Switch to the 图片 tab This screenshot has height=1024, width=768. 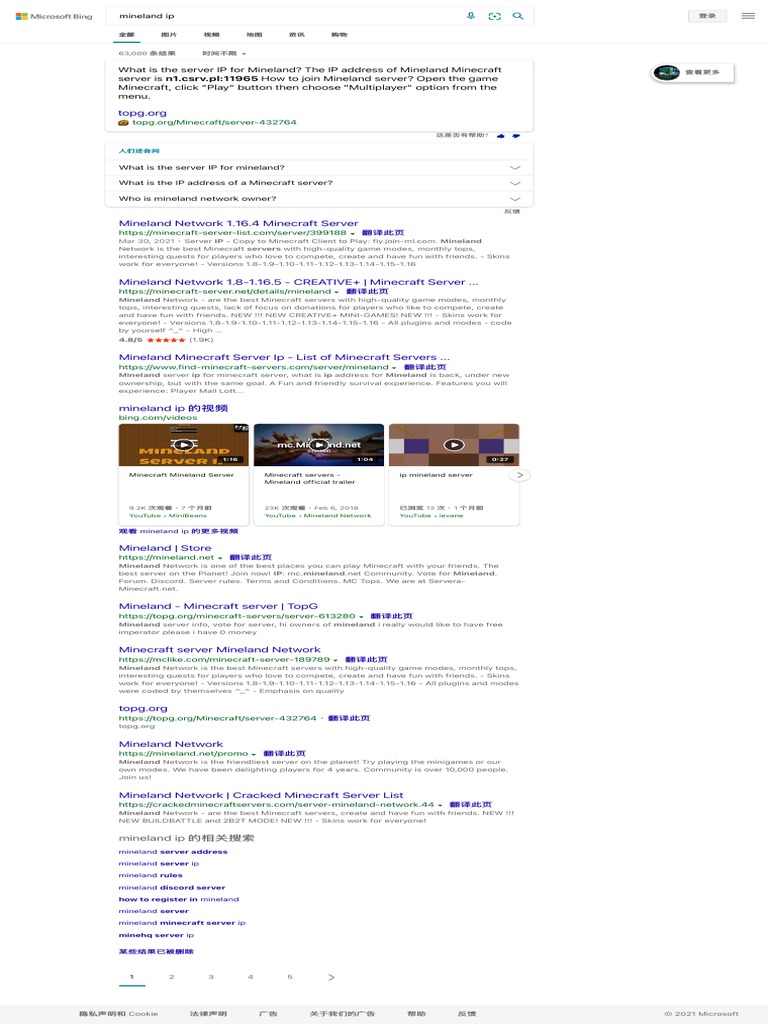(x=168, y=35)
